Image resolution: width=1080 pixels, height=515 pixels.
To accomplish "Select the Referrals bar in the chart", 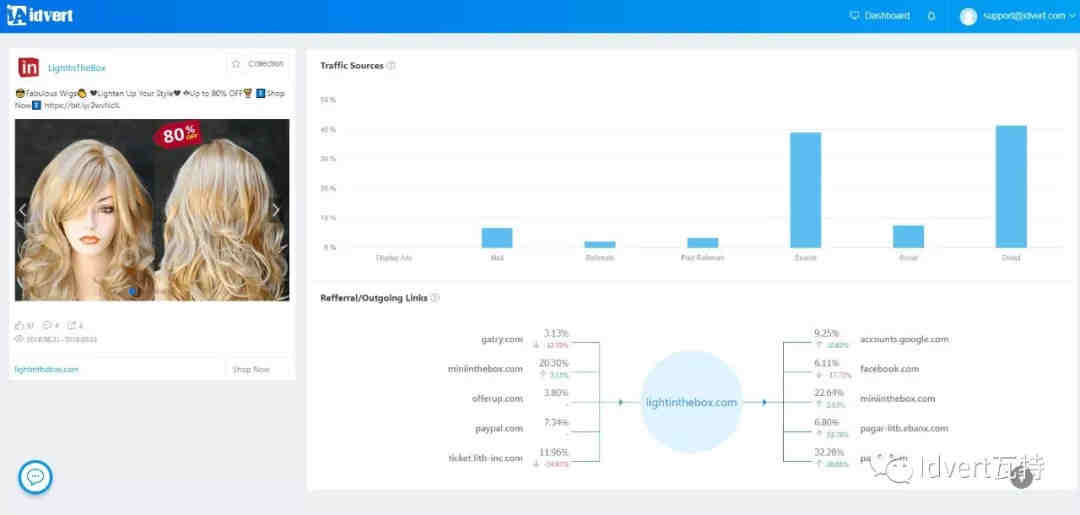I will click(x=600, y=244).
